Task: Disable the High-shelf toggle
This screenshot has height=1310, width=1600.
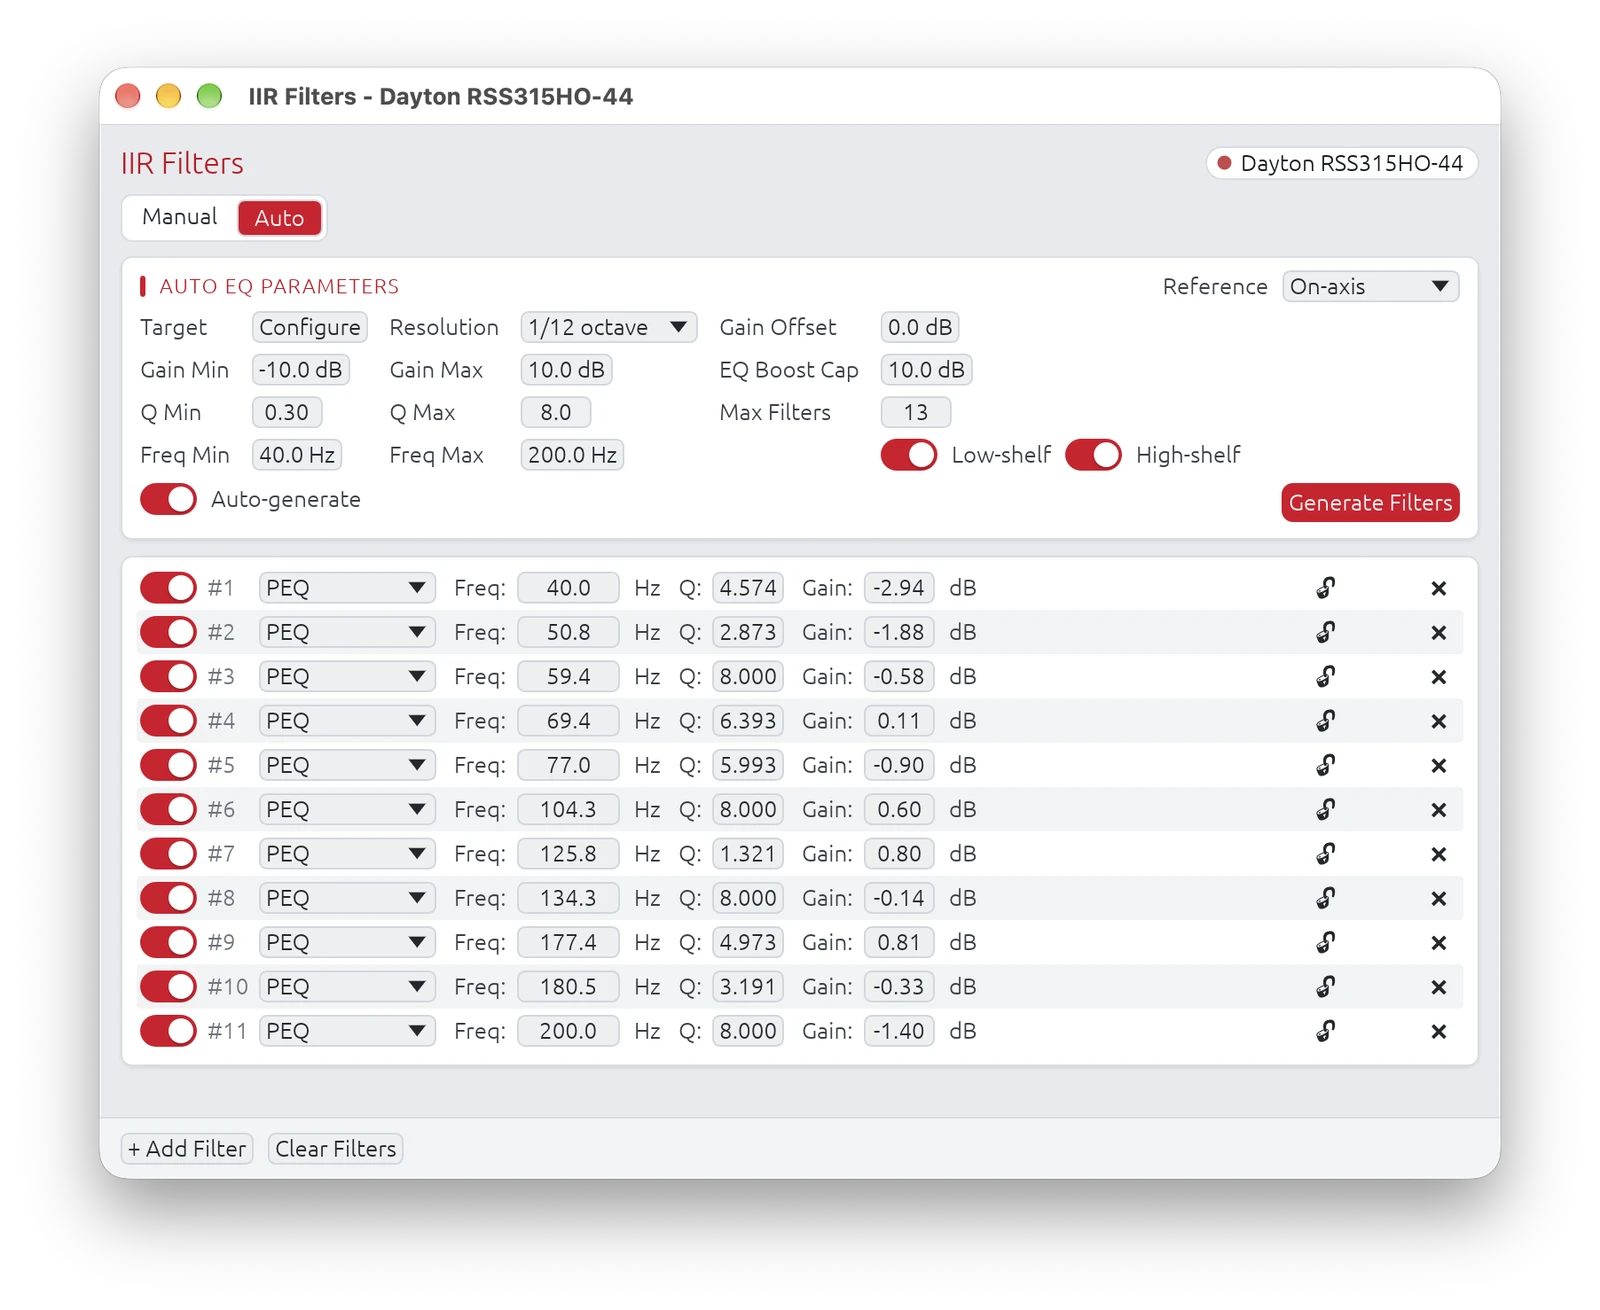Action: [1093, 455]
